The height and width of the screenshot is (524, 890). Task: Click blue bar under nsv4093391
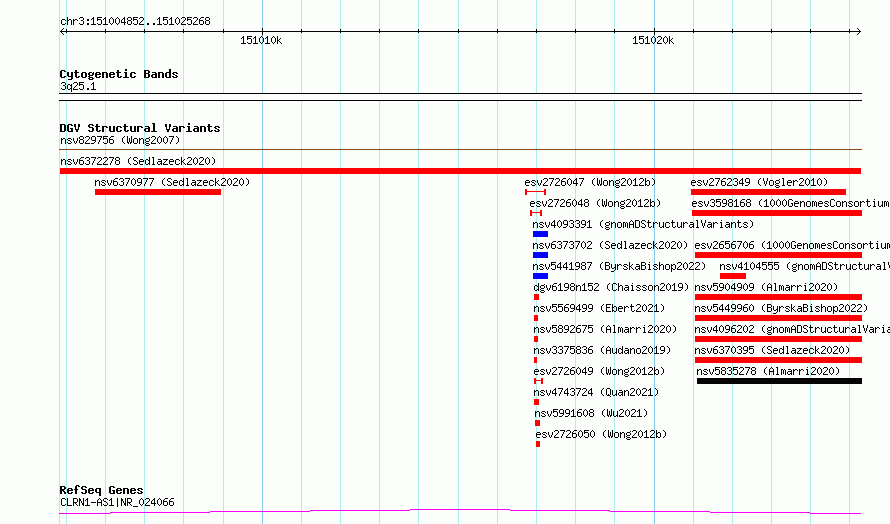tap(540, 234)
